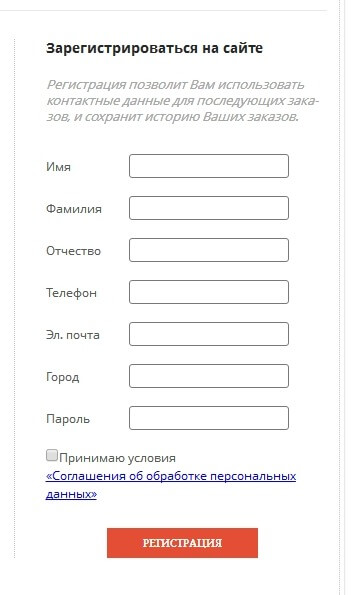This screenshot has height=595, width=362.
Task: Focus the Фамилия text box
Action: [x=209, y=208]
